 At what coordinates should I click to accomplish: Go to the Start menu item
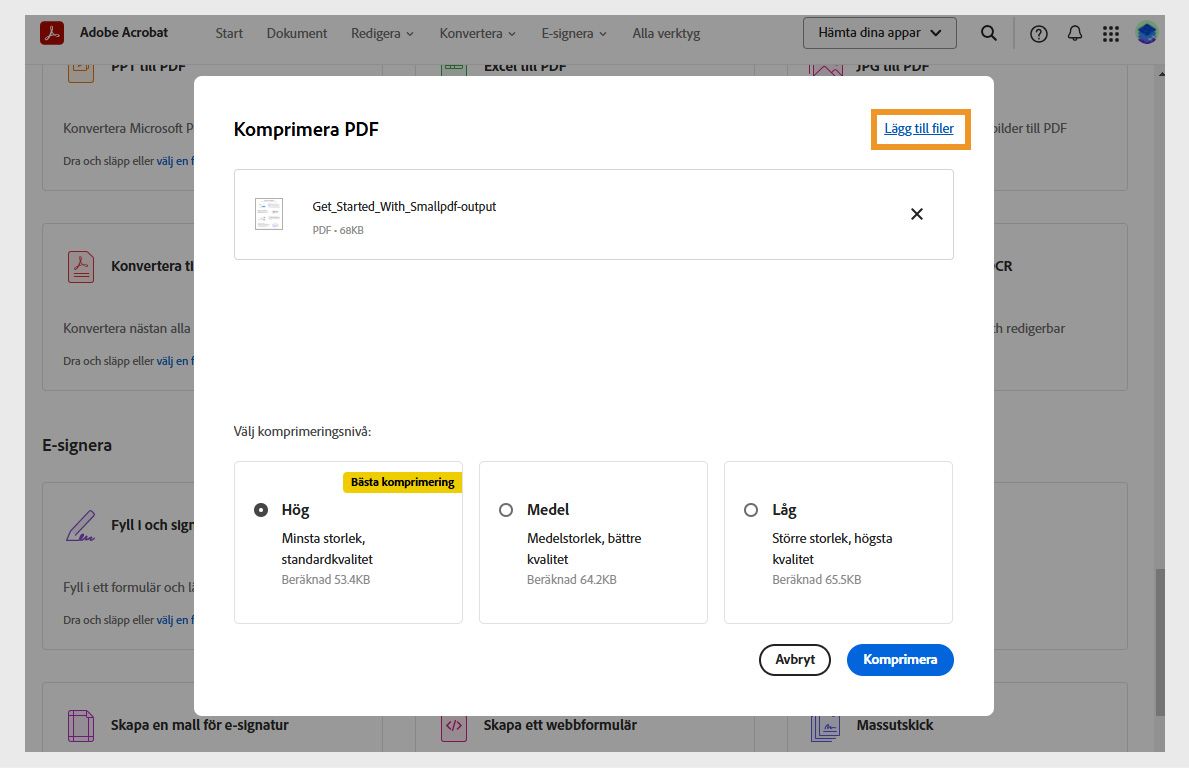(x=229, y=33)
